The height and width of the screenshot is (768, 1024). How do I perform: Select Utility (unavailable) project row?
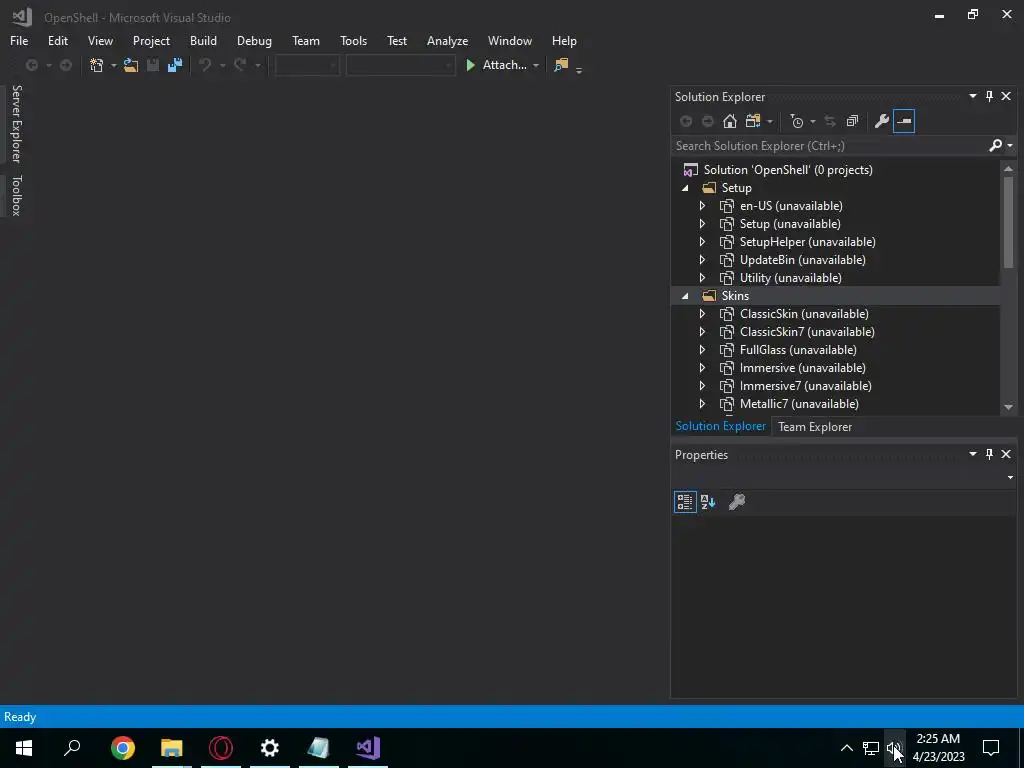tap(836, 278)
